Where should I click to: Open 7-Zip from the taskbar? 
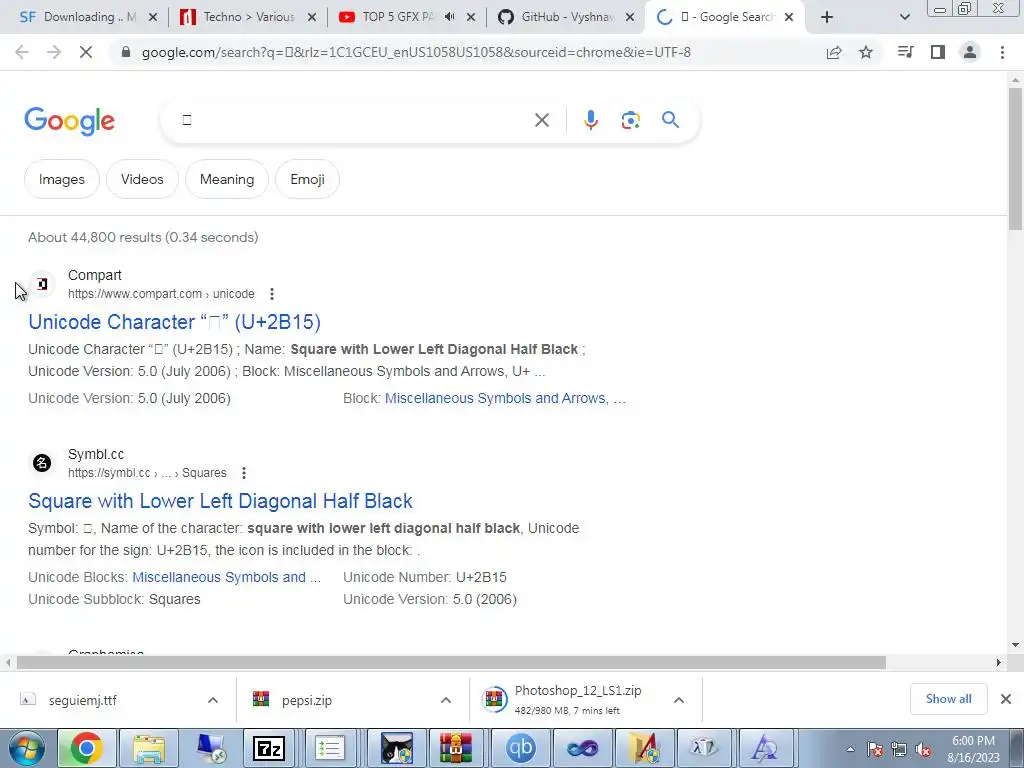click(269, 748)
